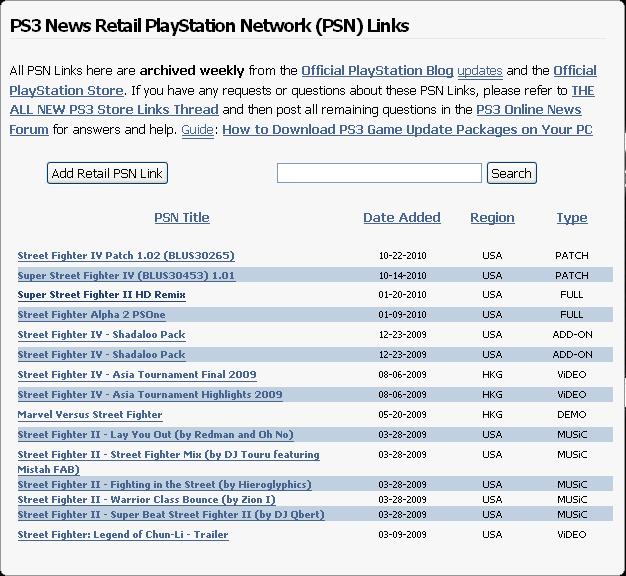Click the date 10-22-2010
Image resolution: width=626 pixels, height=576 pixels.
pos(402,255)
